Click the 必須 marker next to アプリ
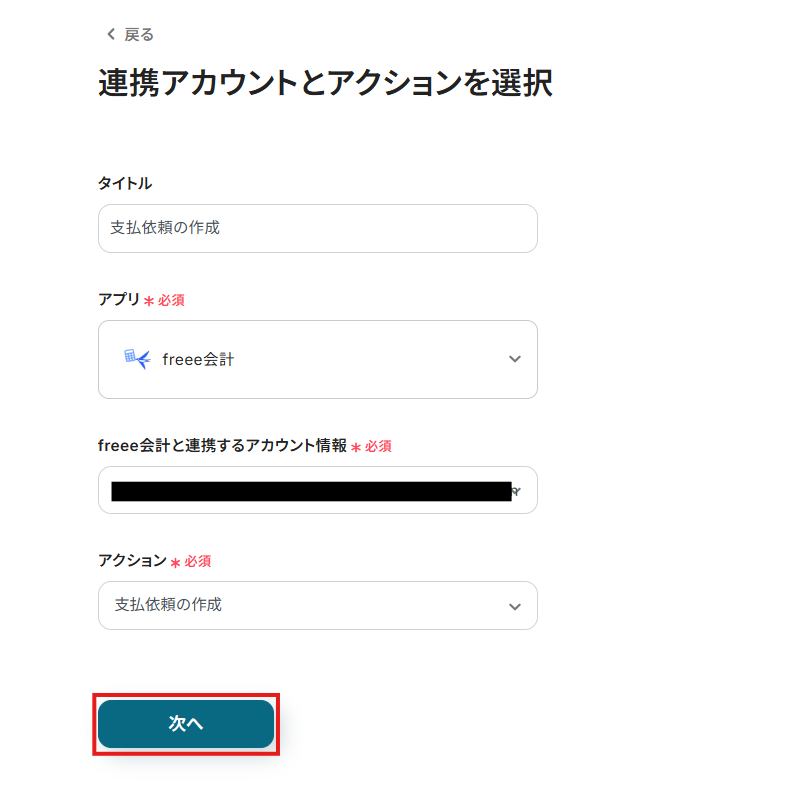 pyautogui.click(x=171, y=300)
